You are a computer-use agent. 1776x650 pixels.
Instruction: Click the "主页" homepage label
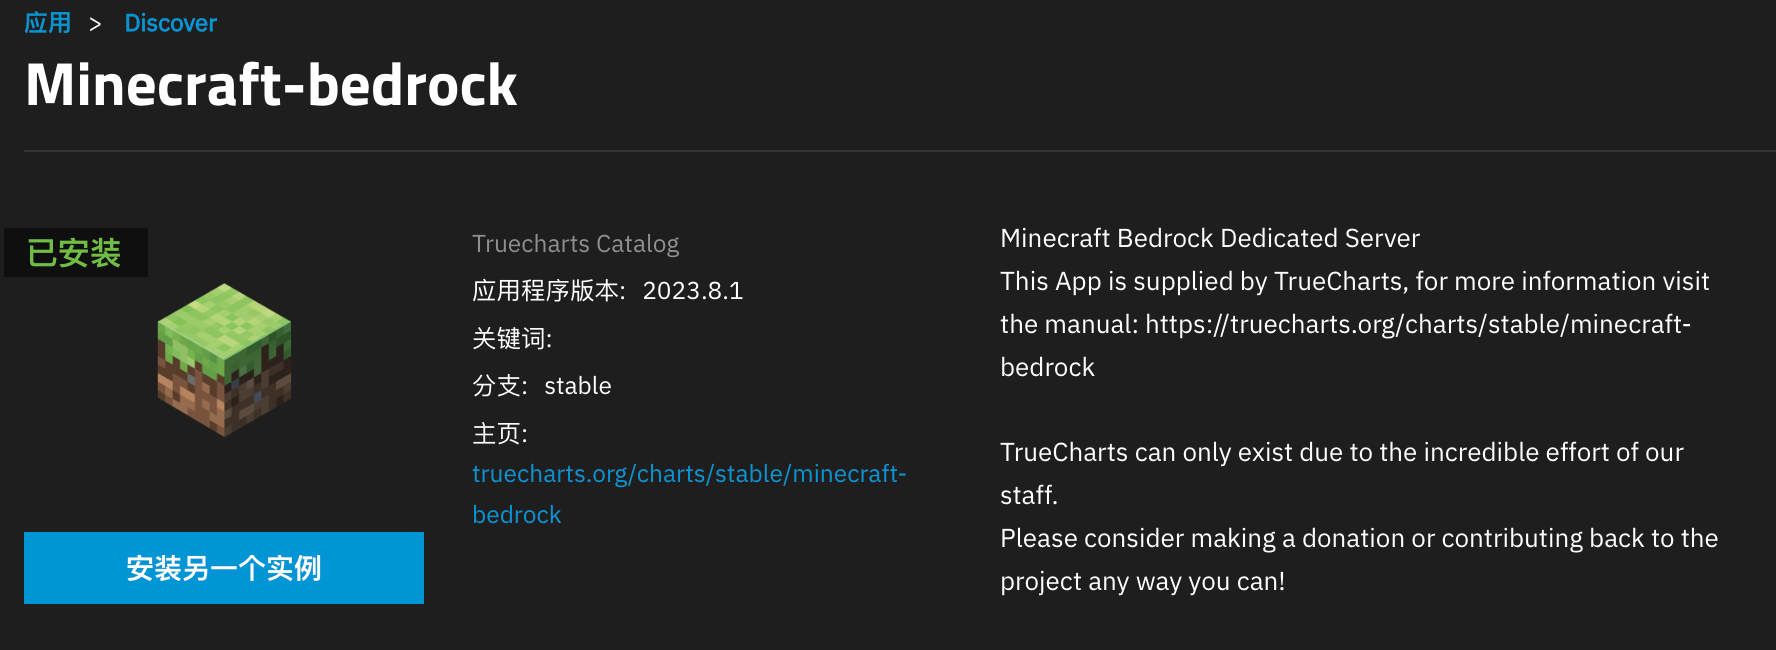point(499,434)
